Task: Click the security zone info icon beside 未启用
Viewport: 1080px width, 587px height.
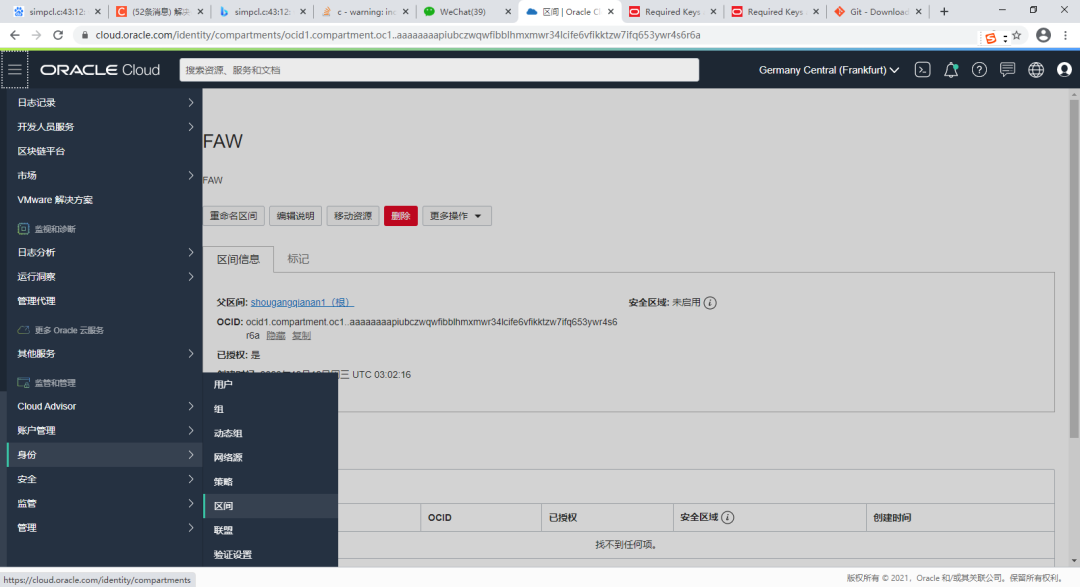Action: click(x=710, y=302)
